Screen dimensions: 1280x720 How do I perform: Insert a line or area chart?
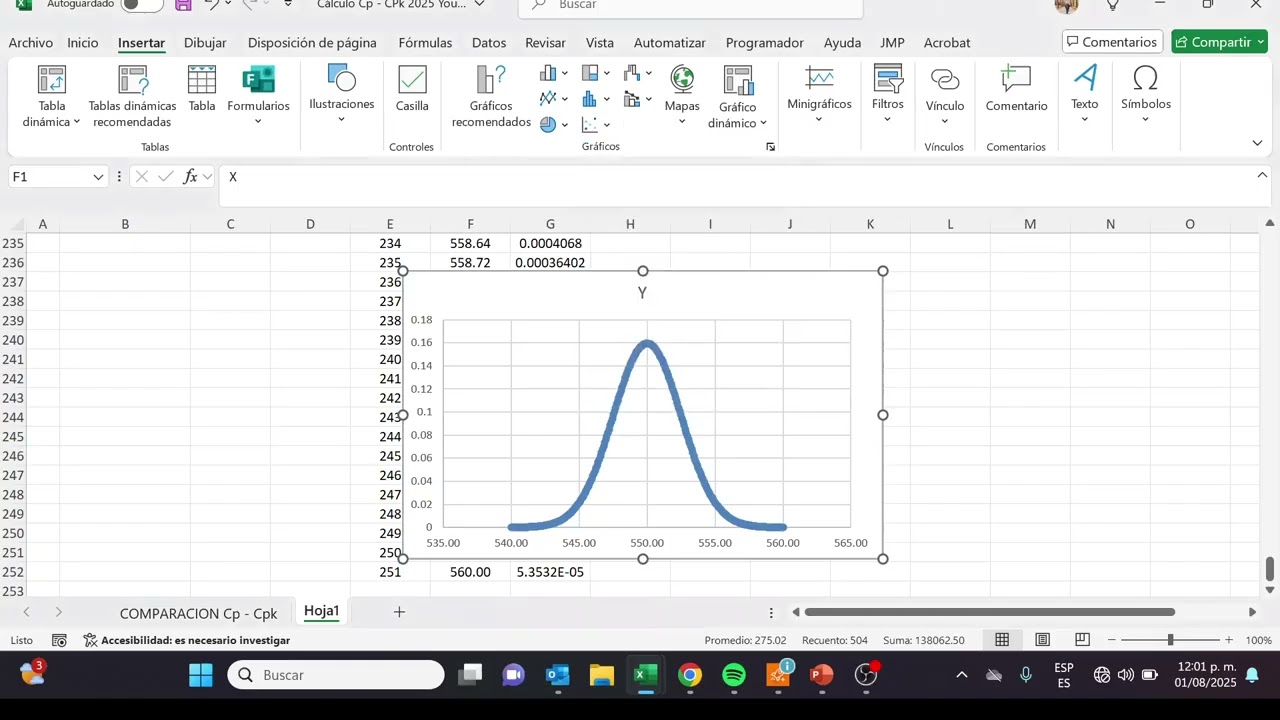pyautogui.click(x=548, y=99)
